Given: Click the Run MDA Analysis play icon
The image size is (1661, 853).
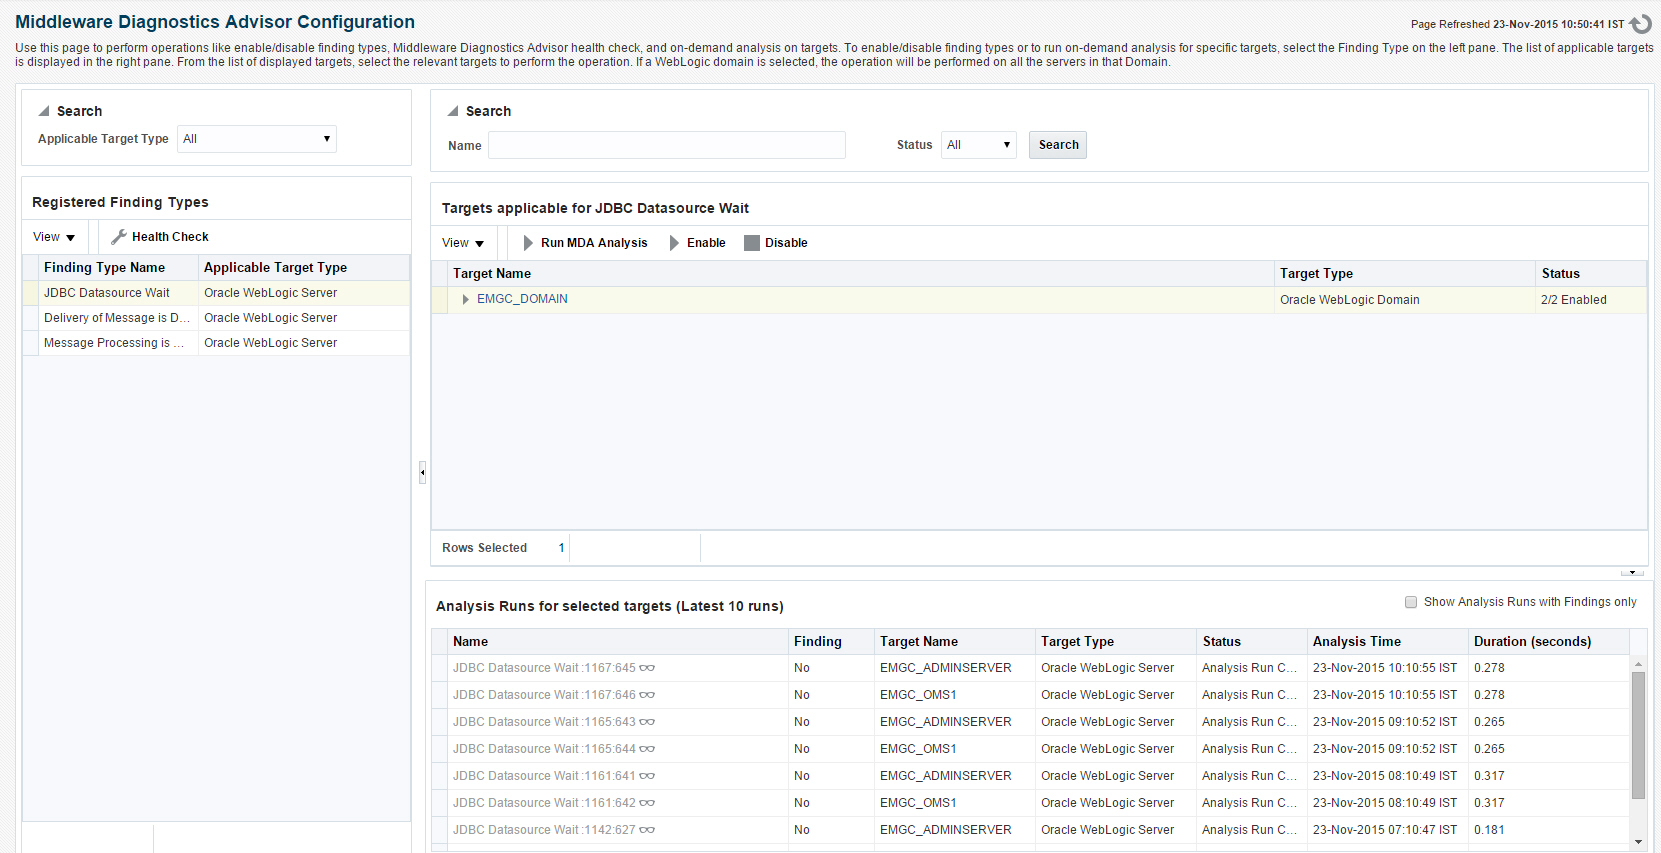Looking at the screenshot, I should tap(528, 243).
